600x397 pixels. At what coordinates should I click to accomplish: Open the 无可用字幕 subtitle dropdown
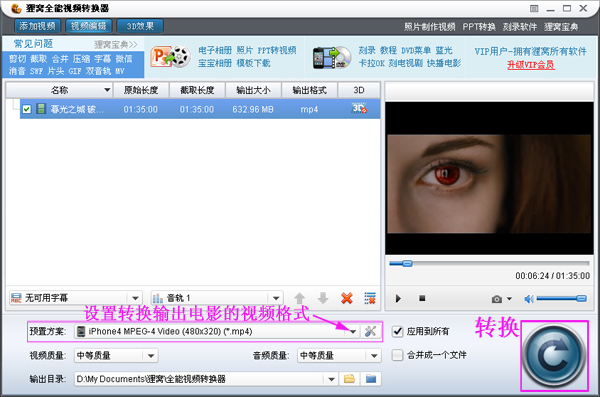pos(135,298)
